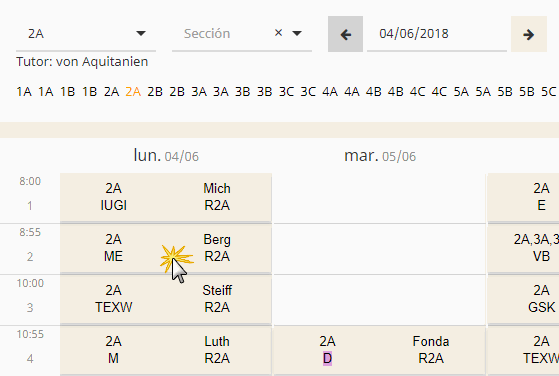Open the M lesson with Luth

tap(166, 350)
